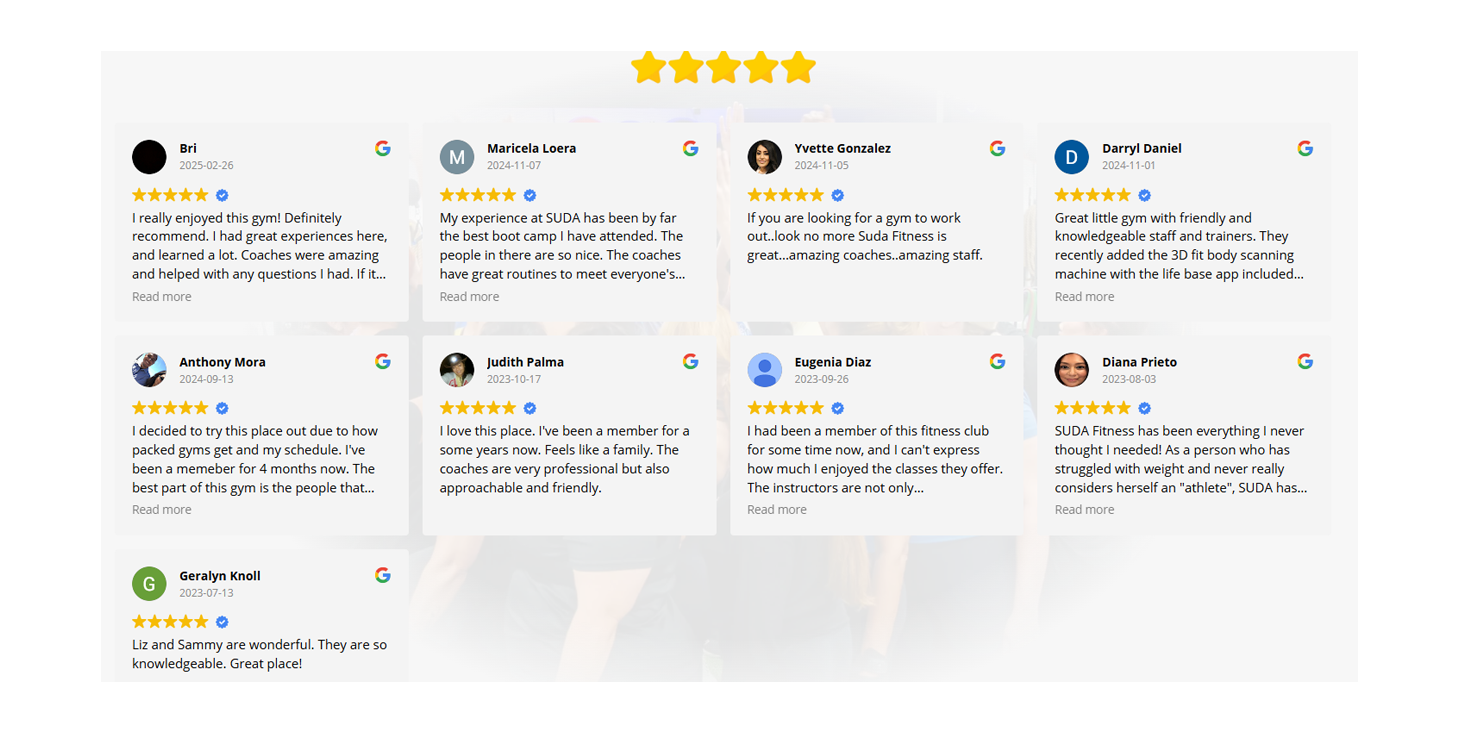The image size is (1458, 732).
Task: Click Google logo on Darryl Daniel's review
Action: 1305,148
